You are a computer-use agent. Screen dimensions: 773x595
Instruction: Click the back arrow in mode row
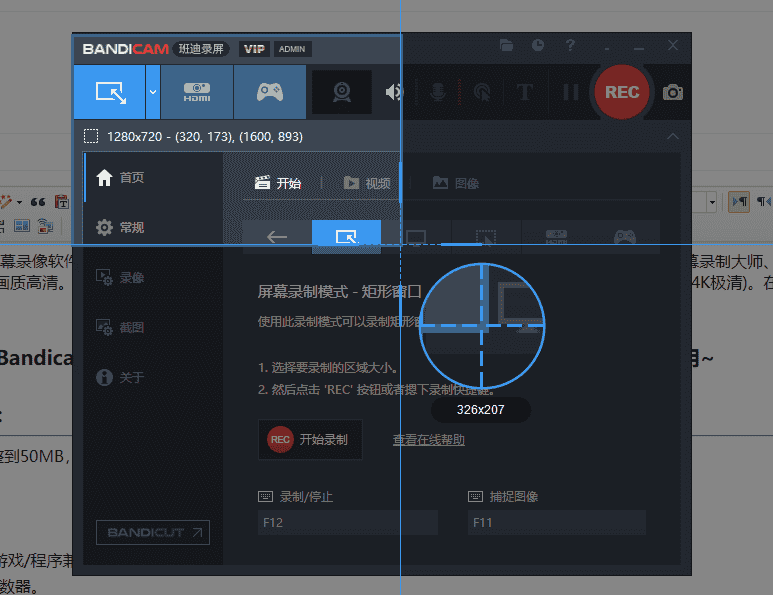pyautogui.click(x=277, y=237)
